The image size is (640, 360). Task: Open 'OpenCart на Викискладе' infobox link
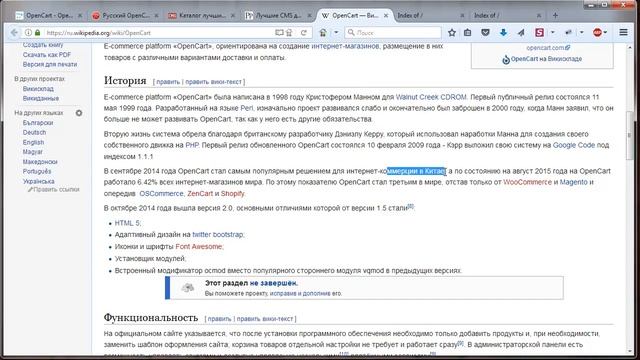click(546, 59)
